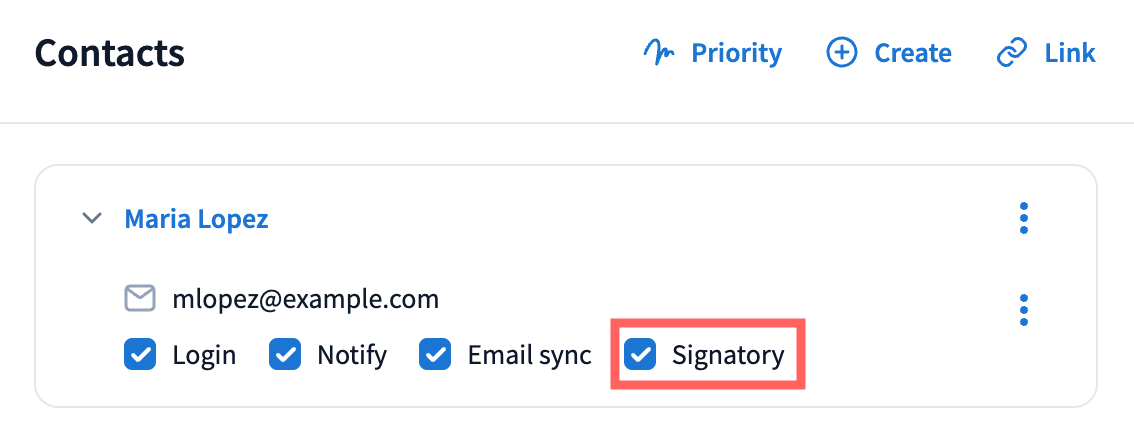1134x448 pixels.
Task: Click the Priority button label
Action: pyautogui.click(x=737, y=53)
